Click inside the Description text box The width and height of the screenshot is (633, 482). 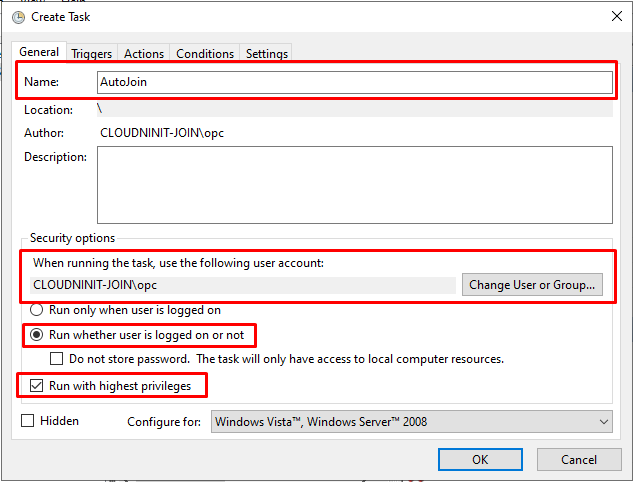[x=355, y=185]
